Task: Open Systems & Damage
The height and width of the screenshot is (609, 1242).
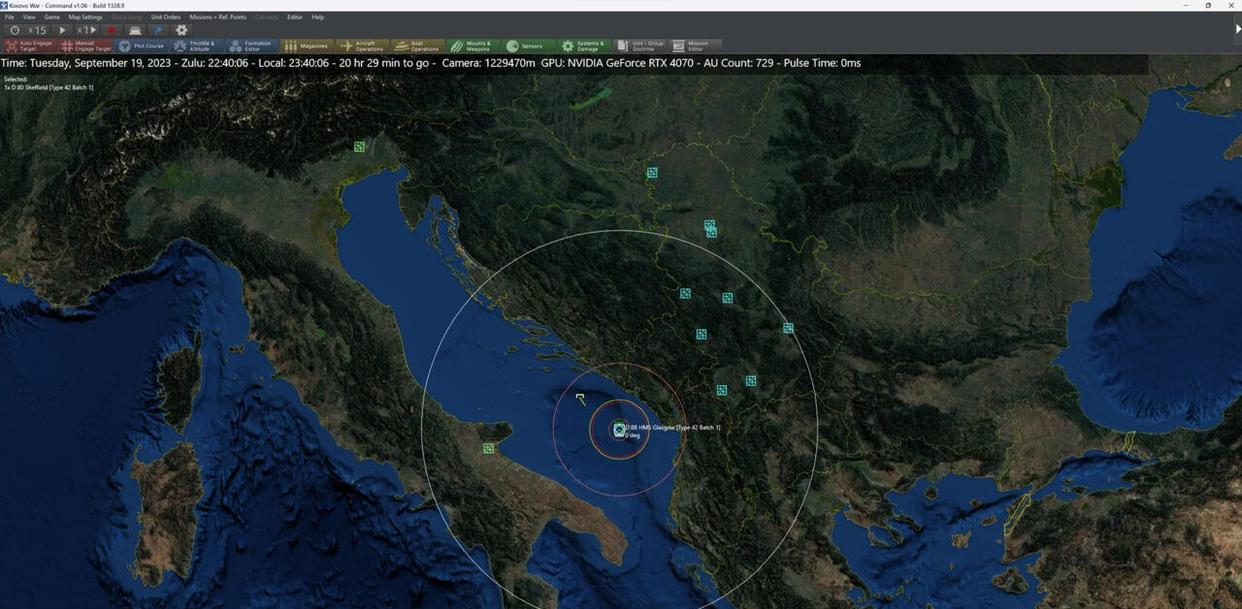Action: tap(582, 46)
